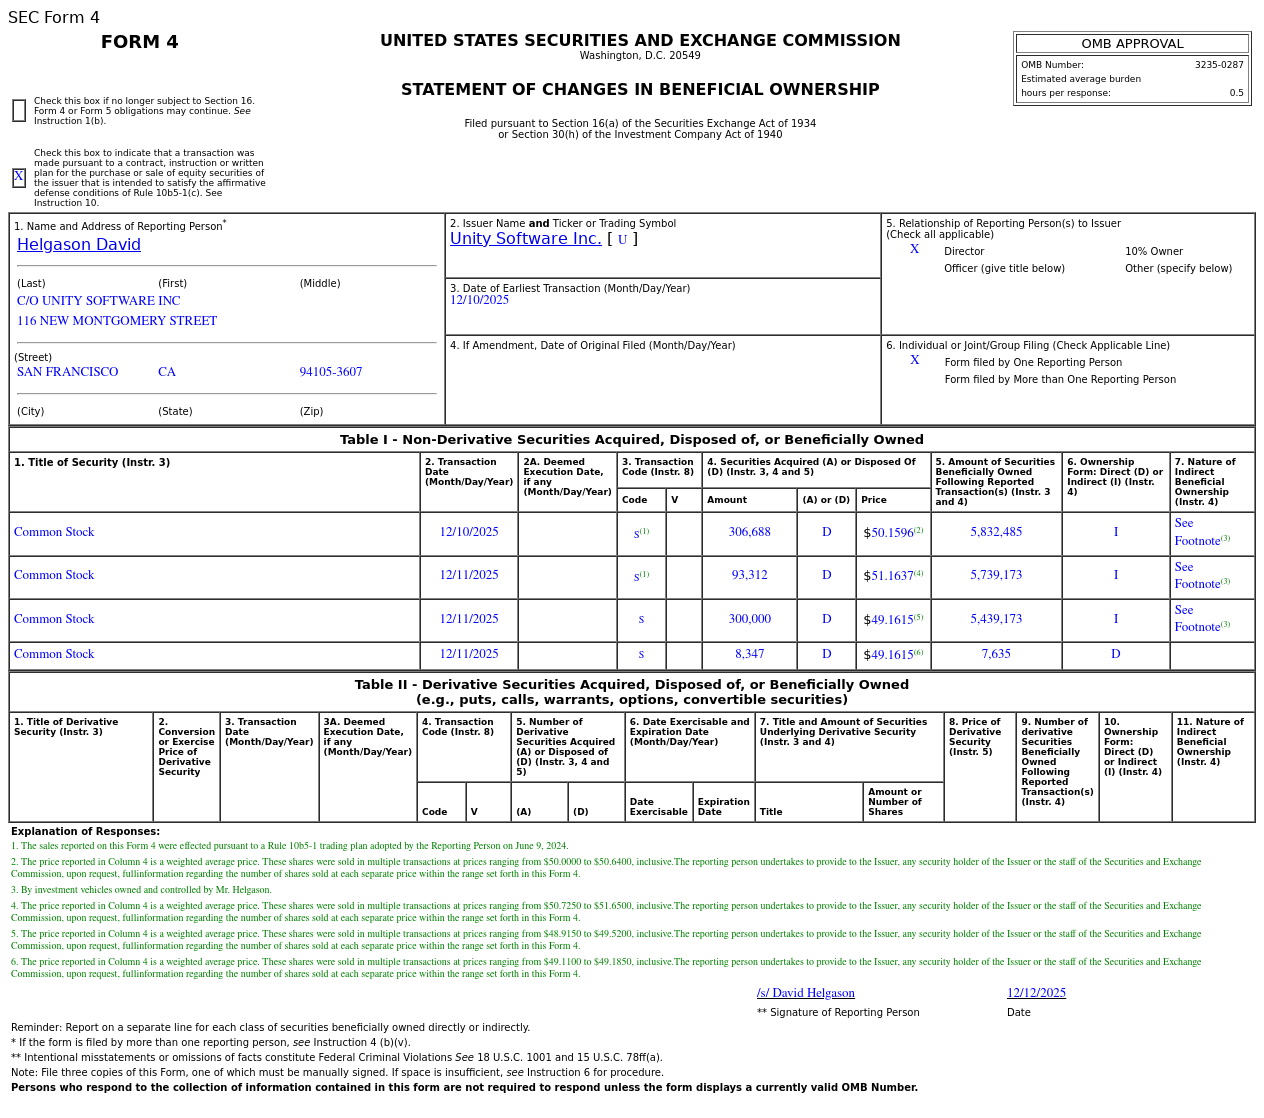The width and height of the screenshot is (1264, 1118).
Task: Click the amount 93,312 in Table I
Action: [x=749, y=575]
